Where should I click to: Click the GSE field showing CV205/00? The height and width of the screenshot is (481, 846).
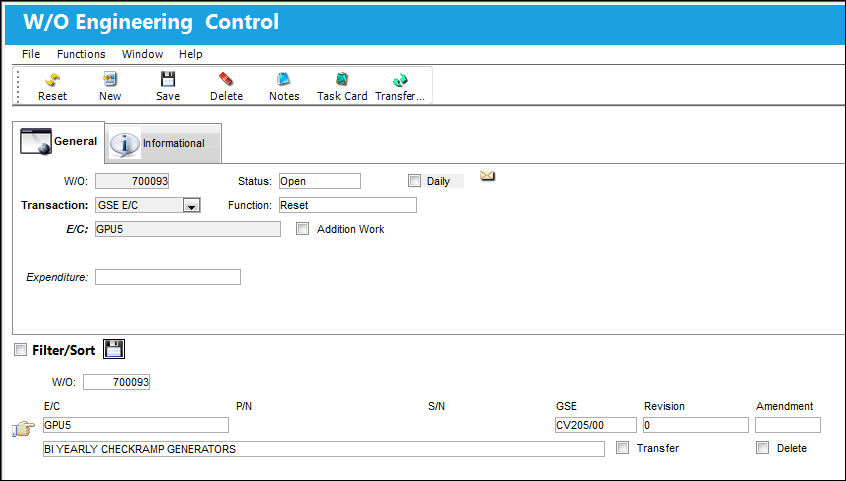596,425
